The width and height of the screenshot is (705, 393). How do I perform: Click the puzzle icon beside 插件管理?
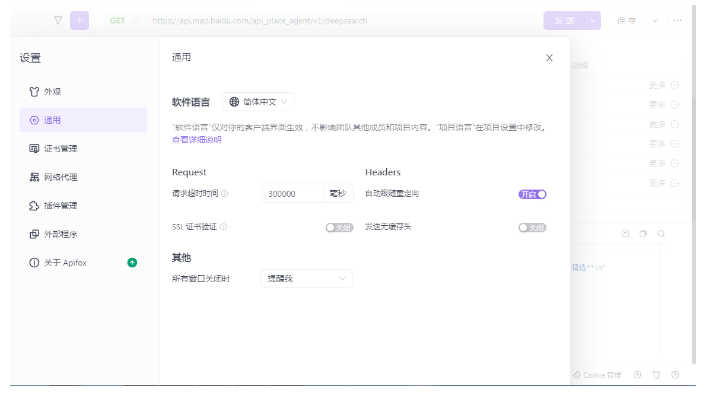pos(34,205)
